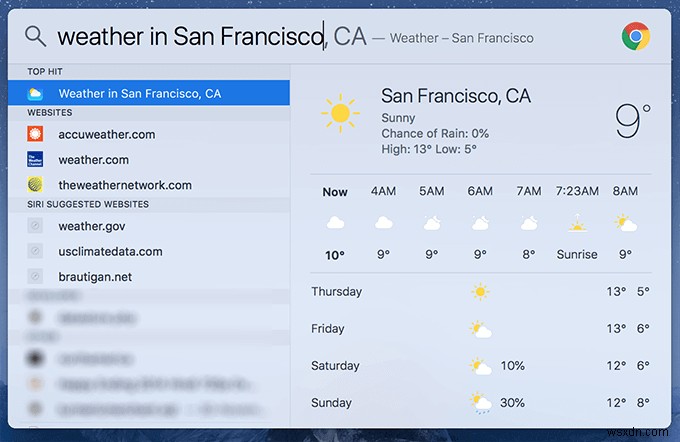Select the top hit Weather in San Francisco, CA
The width and height of the screenshot is (680, 442).
(x=149, y=93)
